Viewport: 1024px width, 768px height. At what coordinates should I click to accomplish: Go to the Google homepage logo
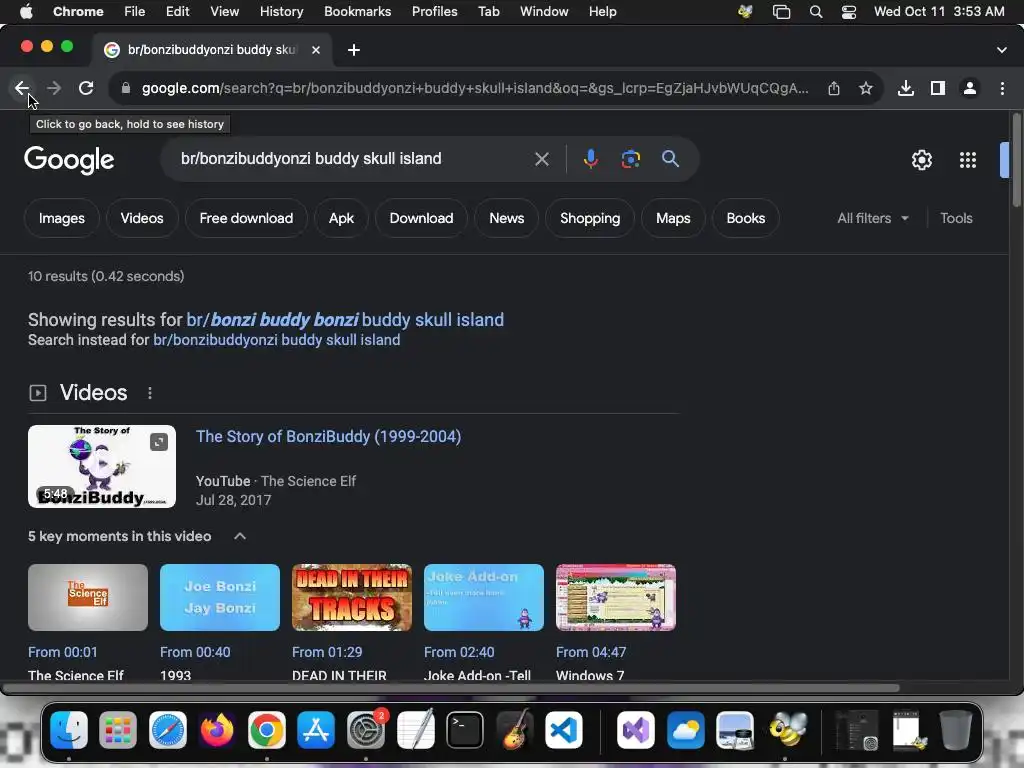click(x=69, y=160)
